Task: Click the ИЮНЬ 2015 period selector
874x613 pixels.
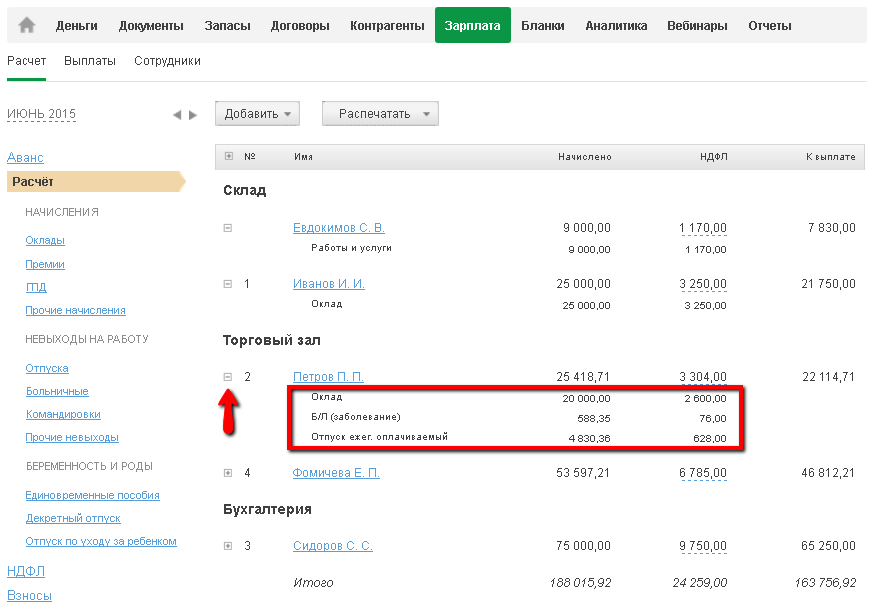Action: [41, 114]
